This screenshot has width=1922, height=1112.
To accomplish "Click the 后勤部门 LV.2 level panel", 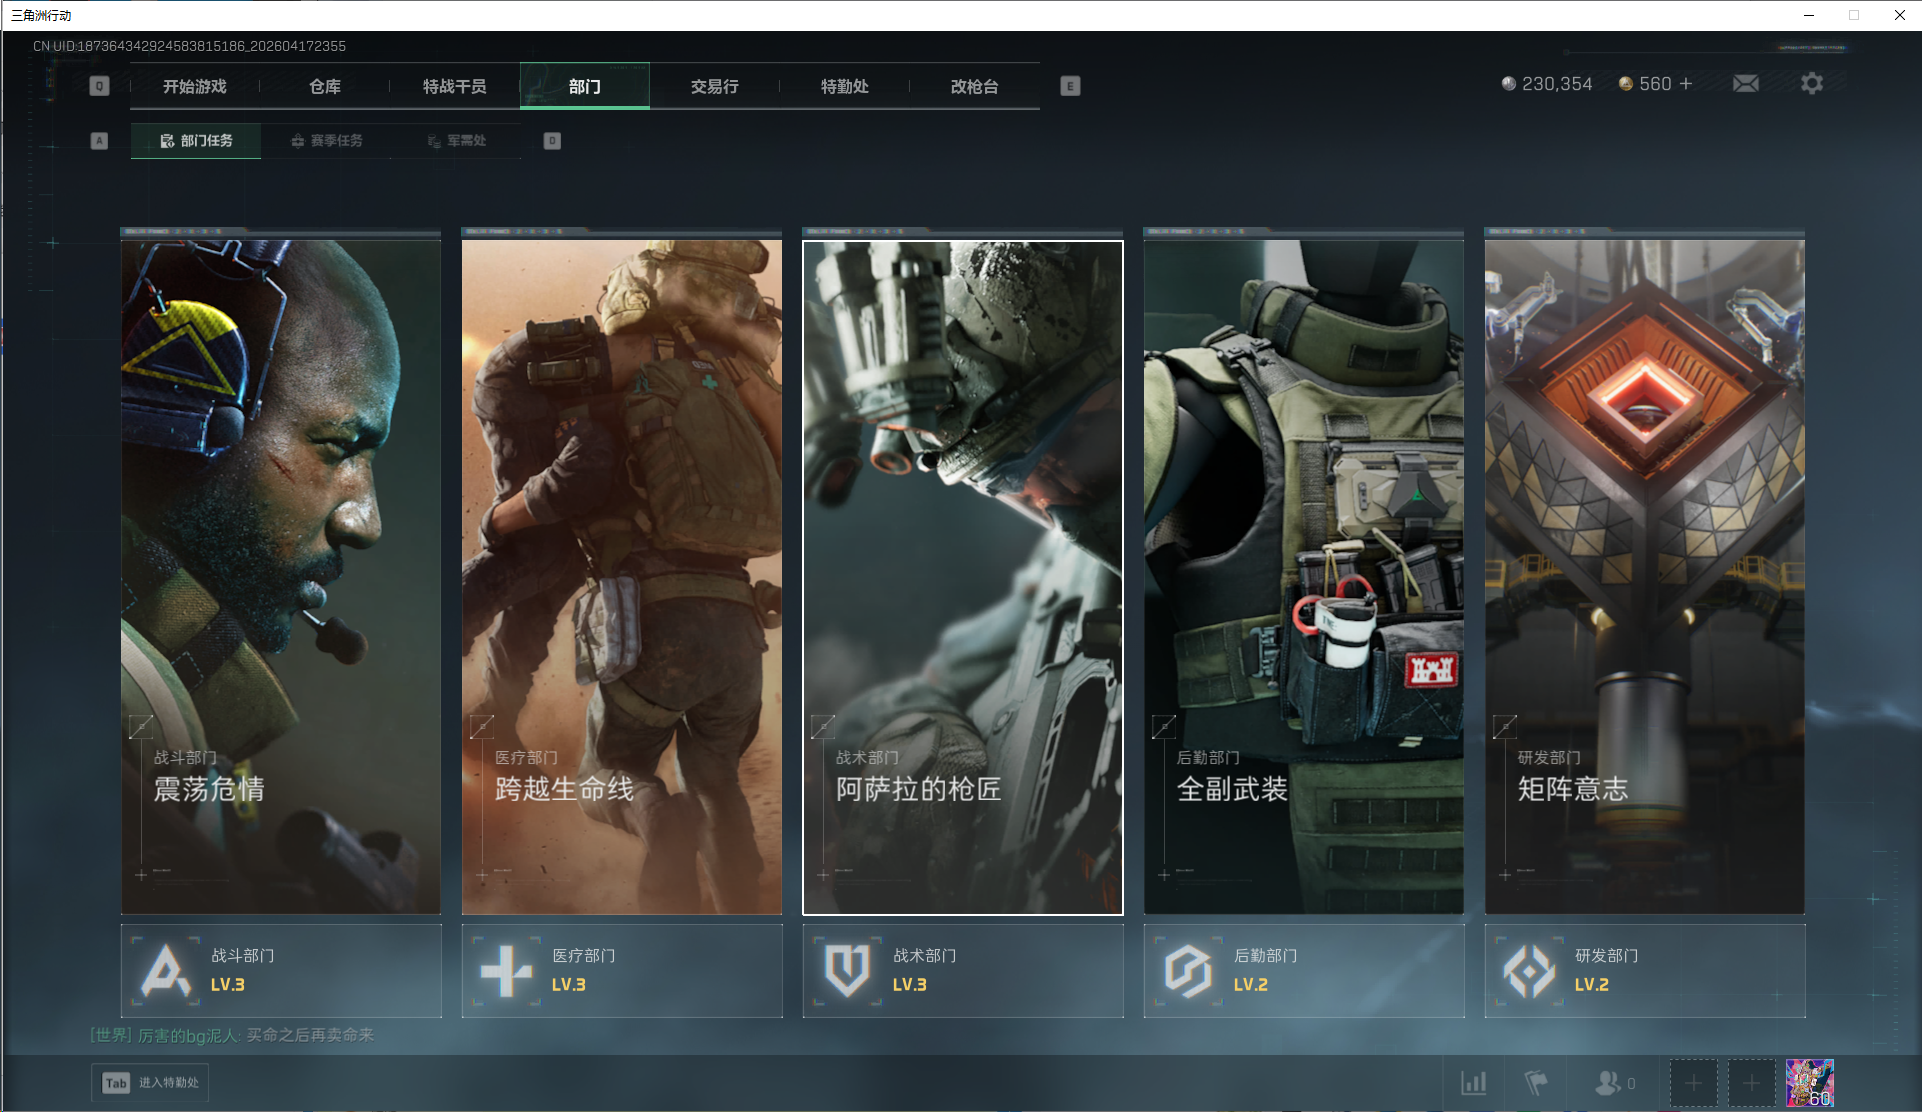I will [x=1303, y=970].
